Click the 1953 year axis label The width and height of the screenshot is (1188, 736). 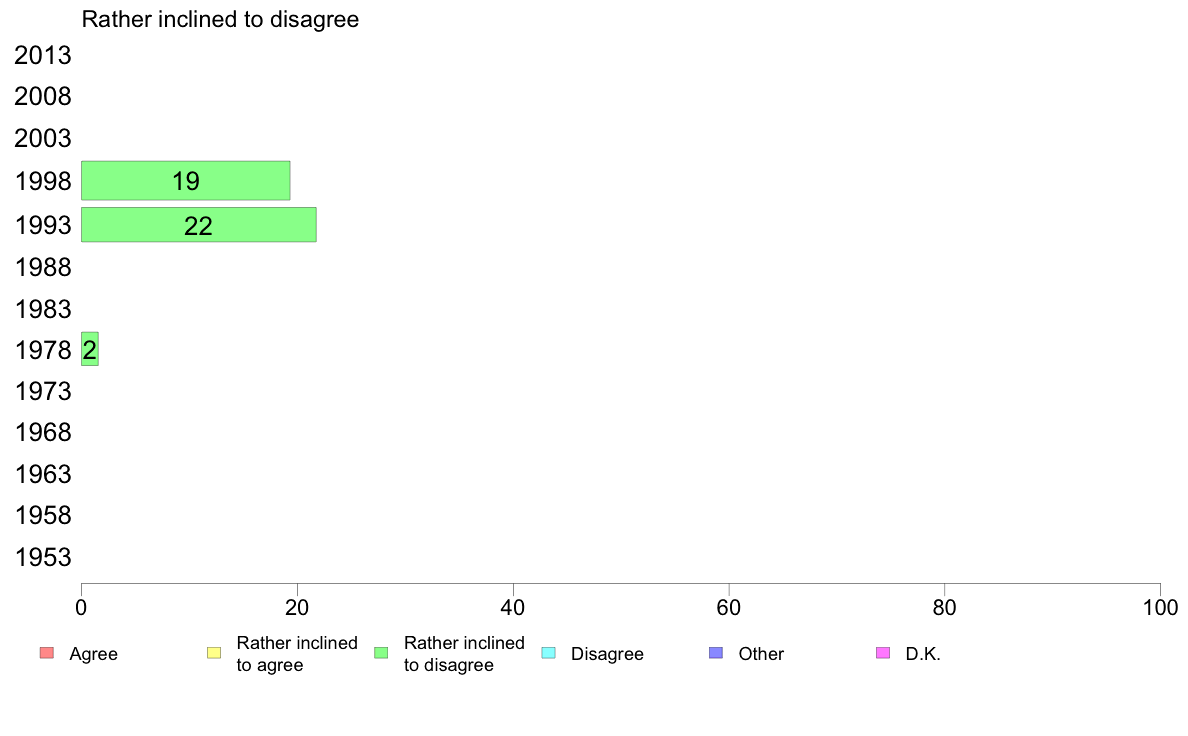point(42,557)
